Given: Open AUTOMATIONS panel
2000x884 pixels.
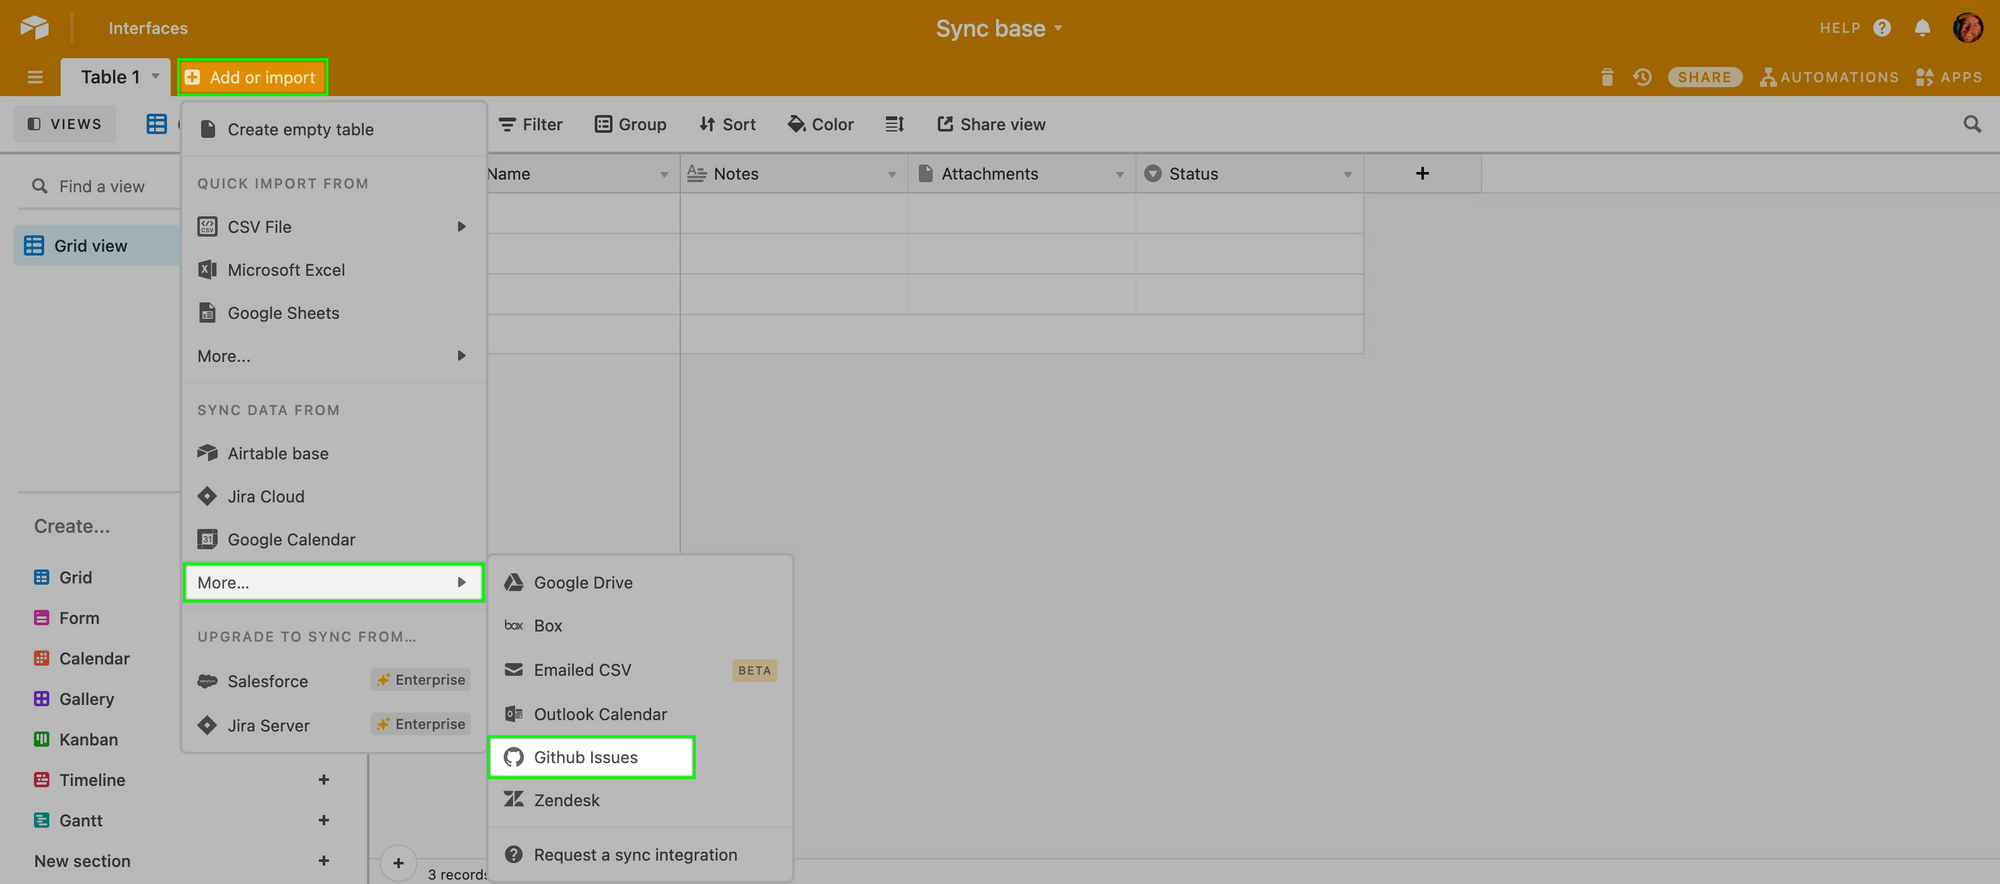Looking at the screenshot, I should click(1829, 77).
